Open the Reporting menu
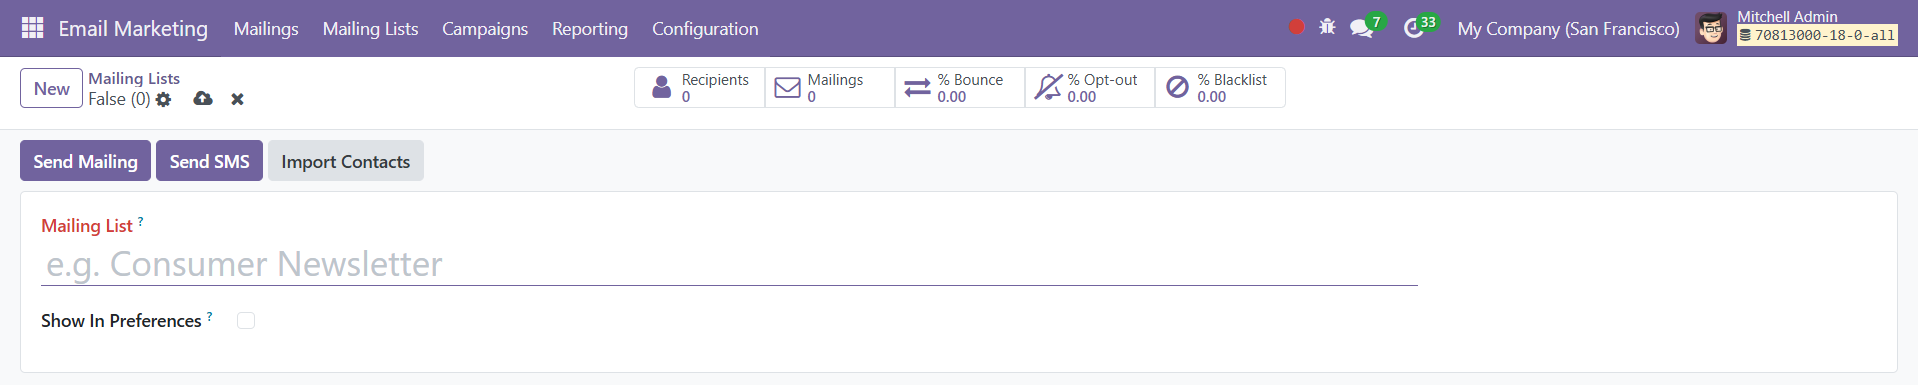 (590, 29)
